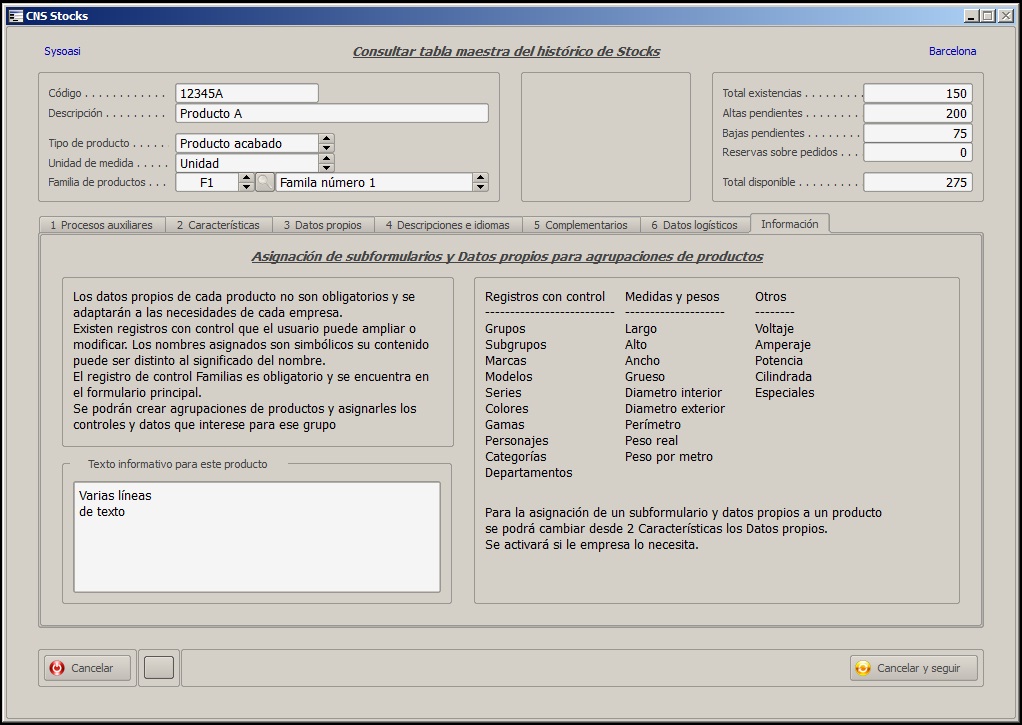Click the Barcelona label
The width and height of the screenshot is (1022, 725).
[952, 51]
